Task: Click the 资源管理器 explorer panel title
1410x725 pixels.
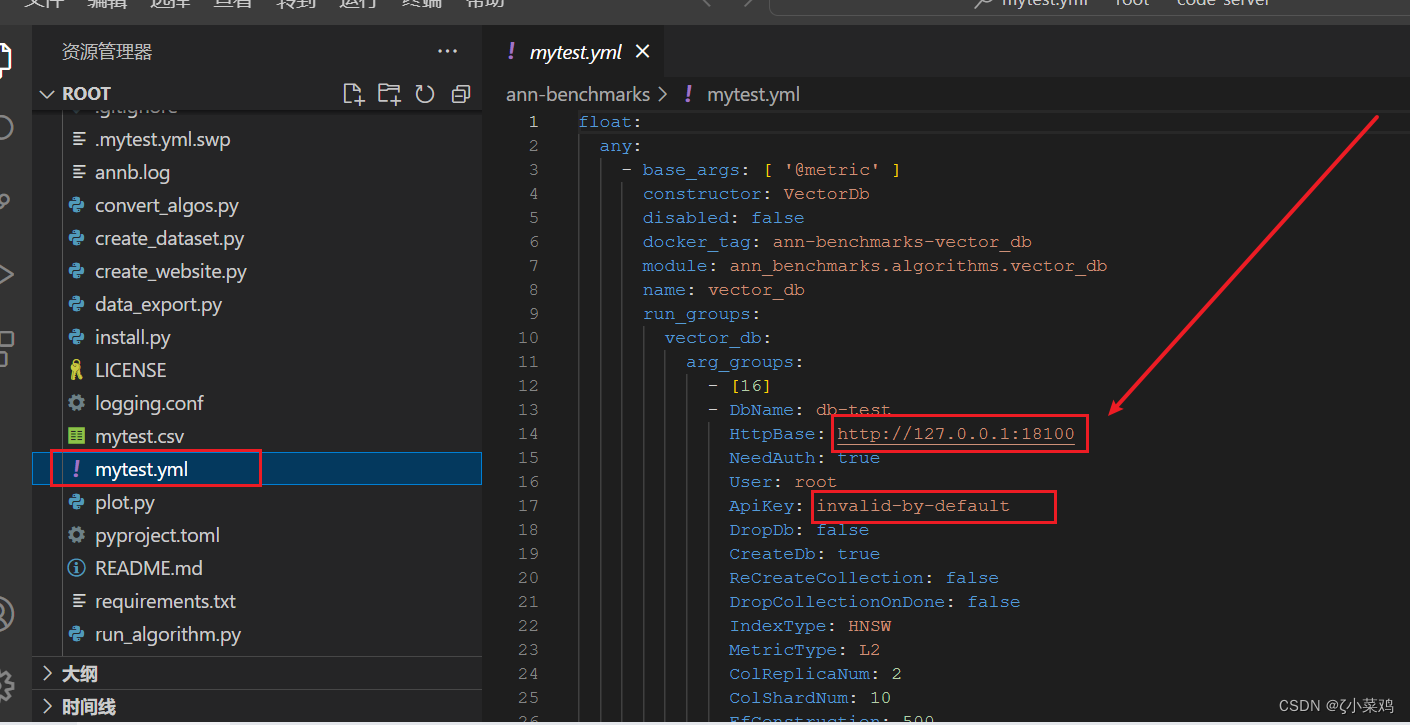Action: point(107,52)
